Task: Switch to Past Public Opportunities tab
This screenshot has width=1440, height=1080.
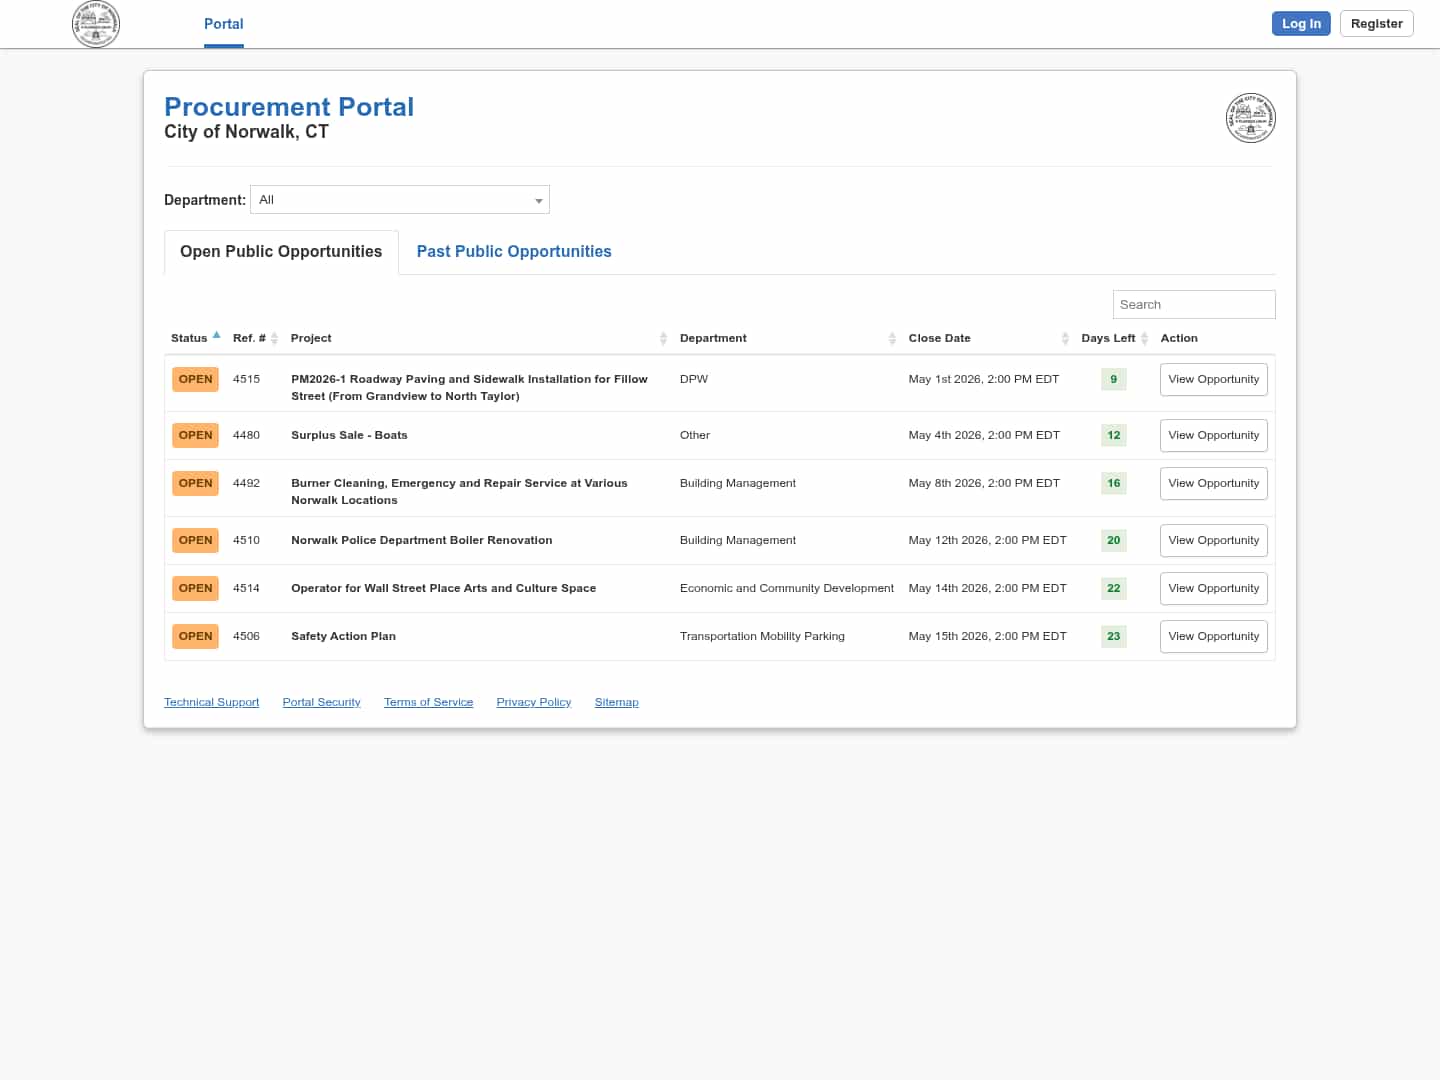Action: [514, 252]
